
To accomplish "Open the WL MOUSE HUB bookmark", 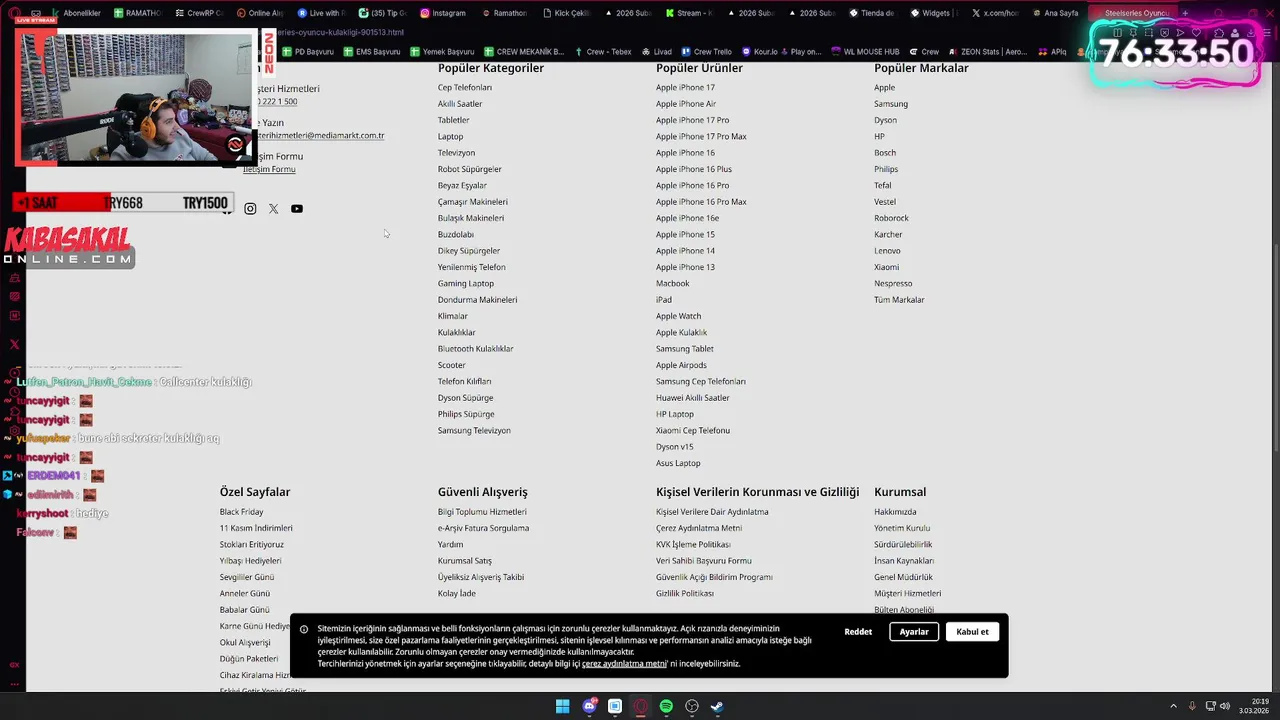I will (x=866, y=52).
